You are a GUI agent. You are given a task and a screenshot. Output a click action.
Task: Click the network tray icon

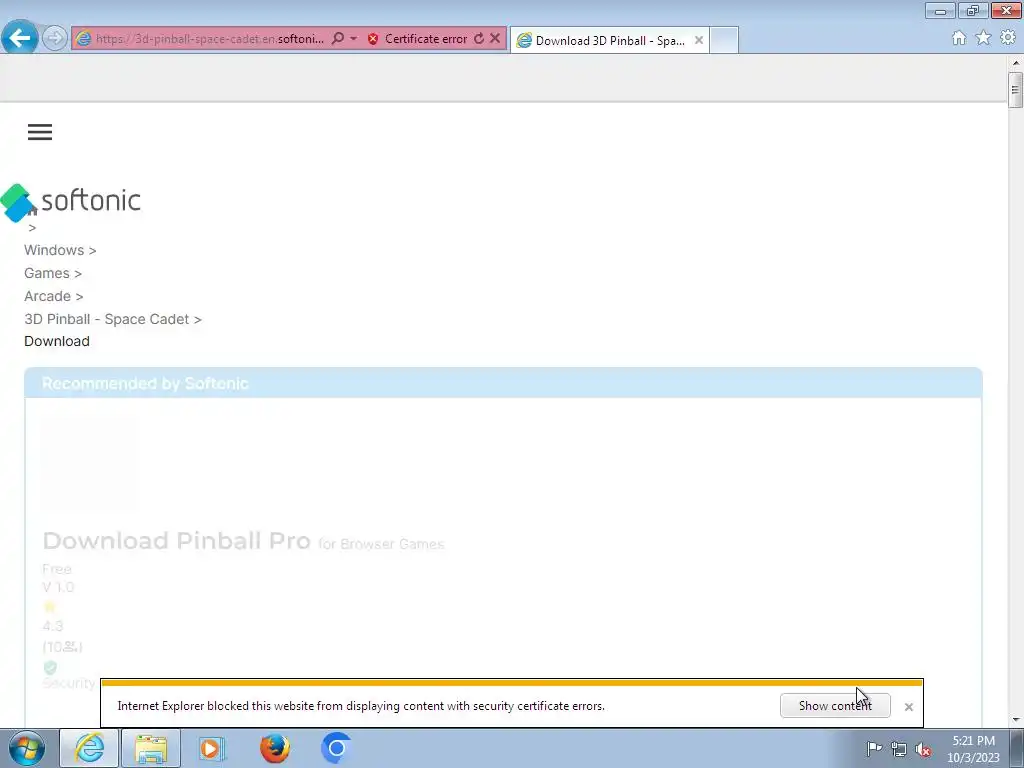pos(899,749)
